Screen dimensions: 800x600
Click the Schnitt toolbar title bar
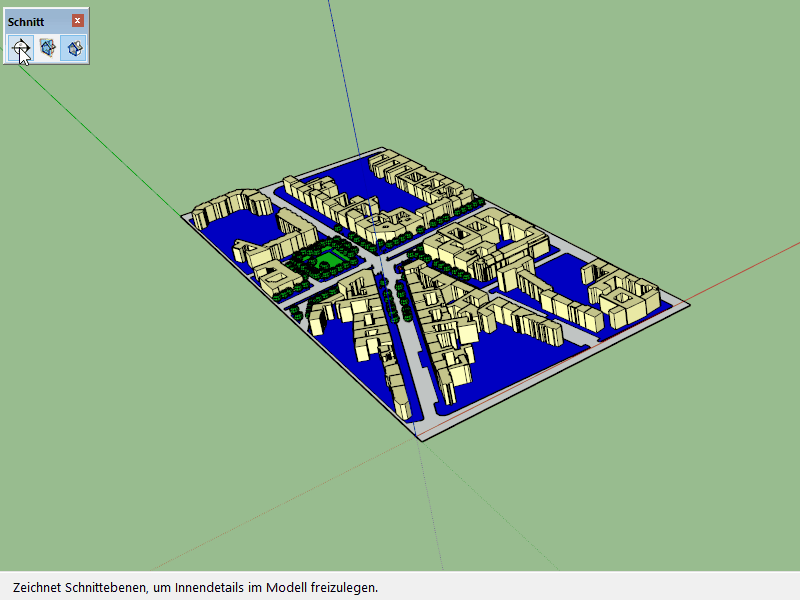pyautogui.click(x=36, y=21)
